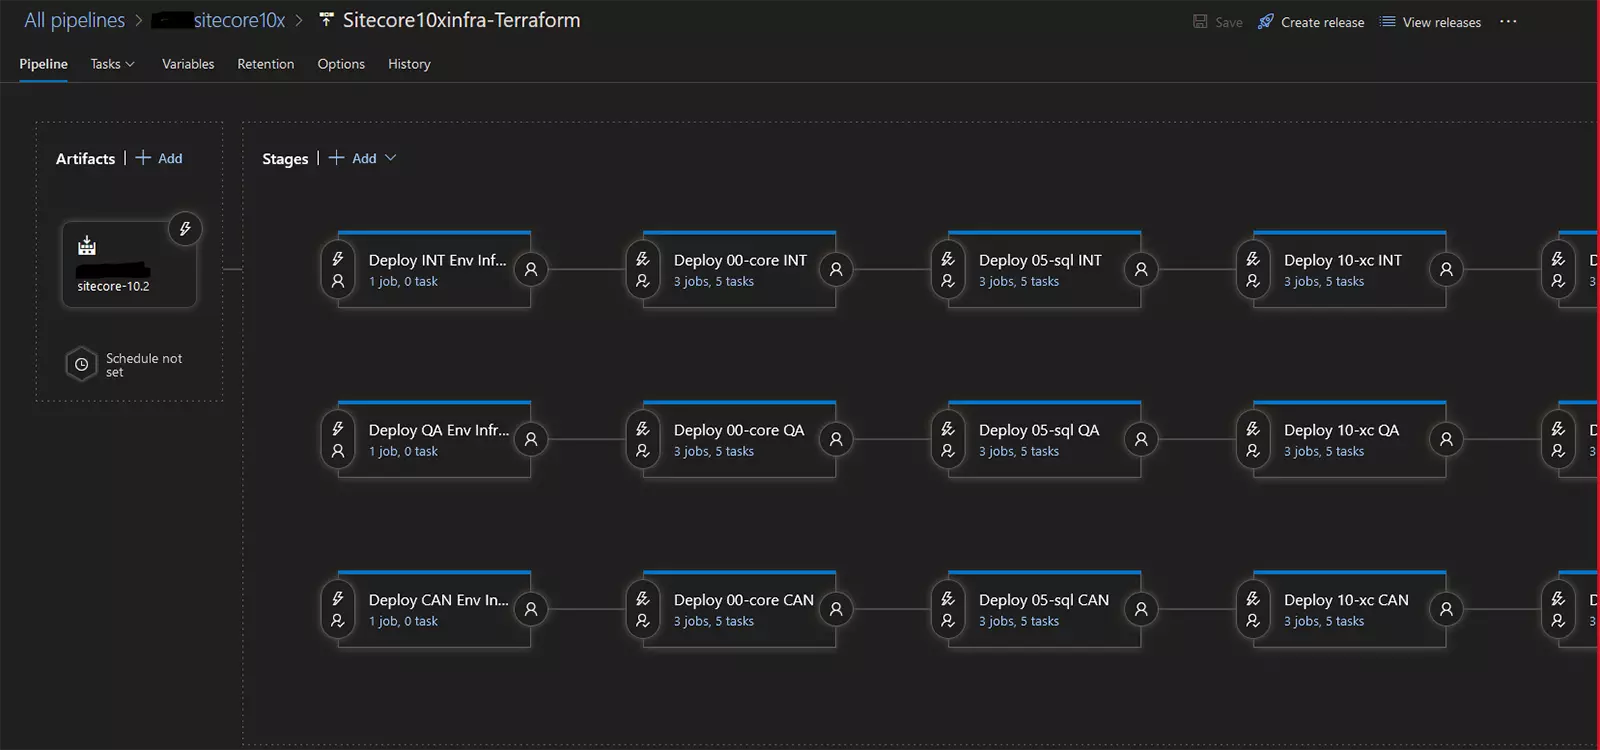Click the sitecore-10.2 build artifact icon
Screen dimensions: 1600x750
pyautogui.click(x=87, y=245)
